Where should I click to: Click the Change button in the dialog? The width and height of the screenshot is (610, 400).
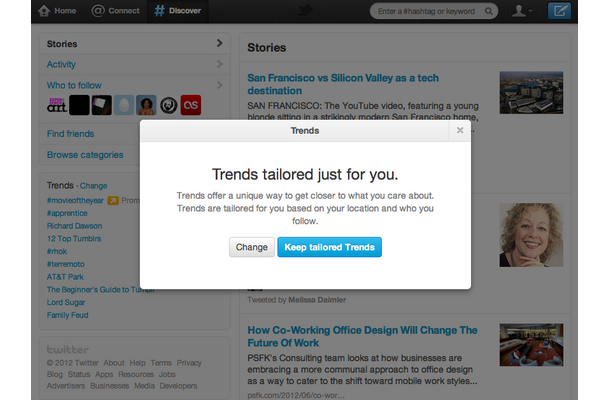[252, 247]
